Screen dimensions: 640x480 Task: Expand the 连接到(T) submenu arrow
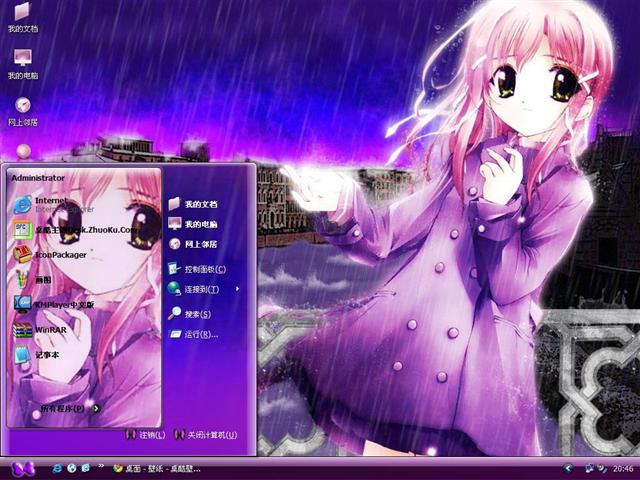pos(237,289)
